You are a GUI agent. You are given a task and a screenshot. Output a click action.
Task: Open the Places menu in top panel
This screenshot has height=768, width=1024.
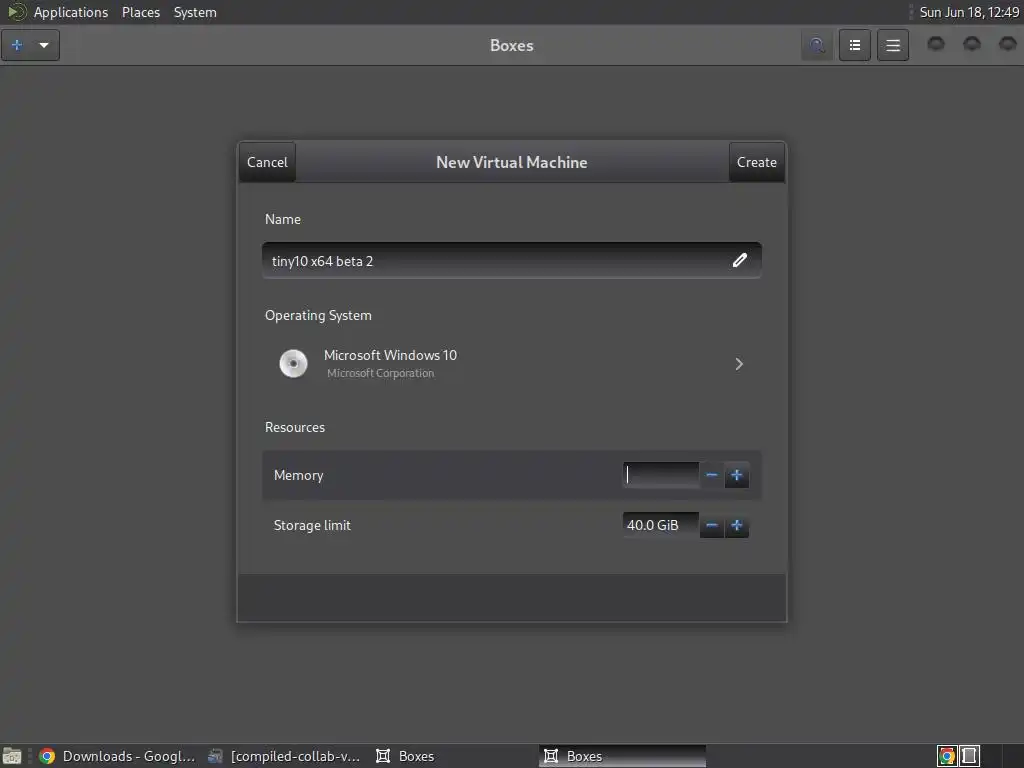click(140, 12)
